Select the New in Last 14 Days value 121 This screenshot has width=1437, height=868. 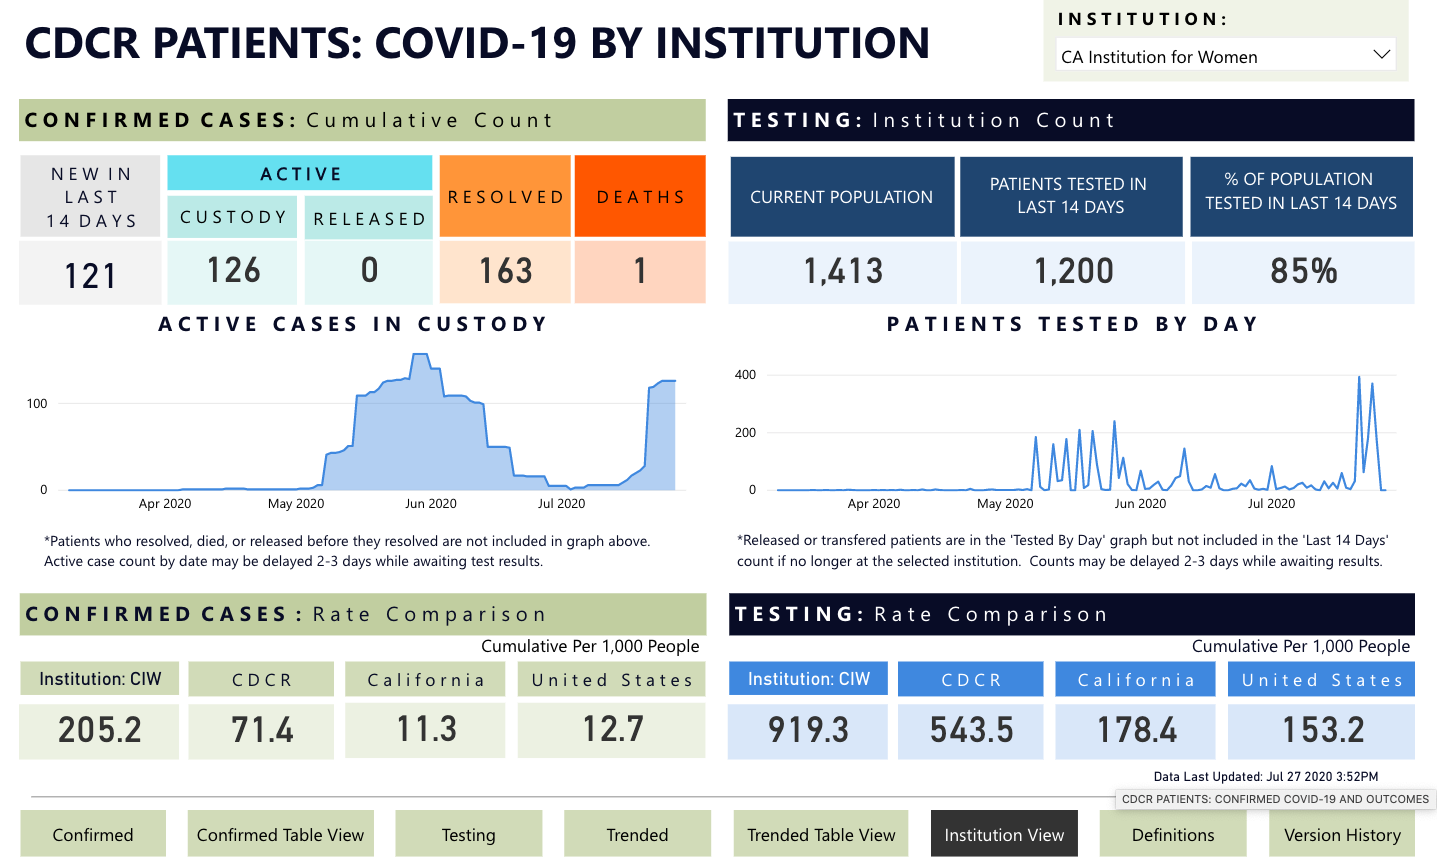click(x=90, y=275)
